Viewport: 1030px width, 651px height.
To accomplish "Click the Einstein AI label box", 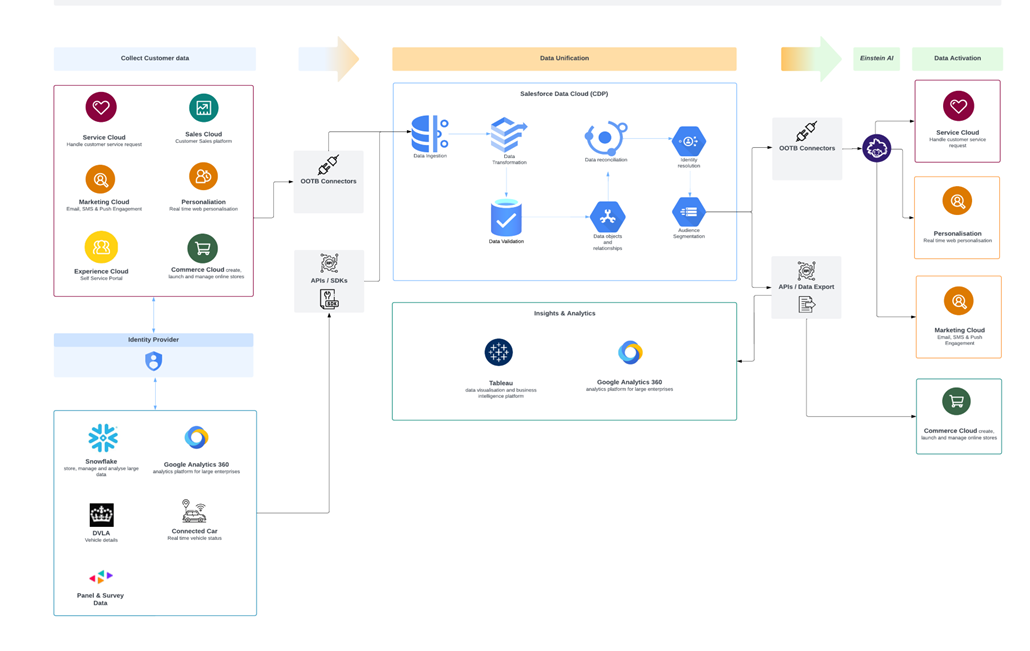I will click(876, 57).
